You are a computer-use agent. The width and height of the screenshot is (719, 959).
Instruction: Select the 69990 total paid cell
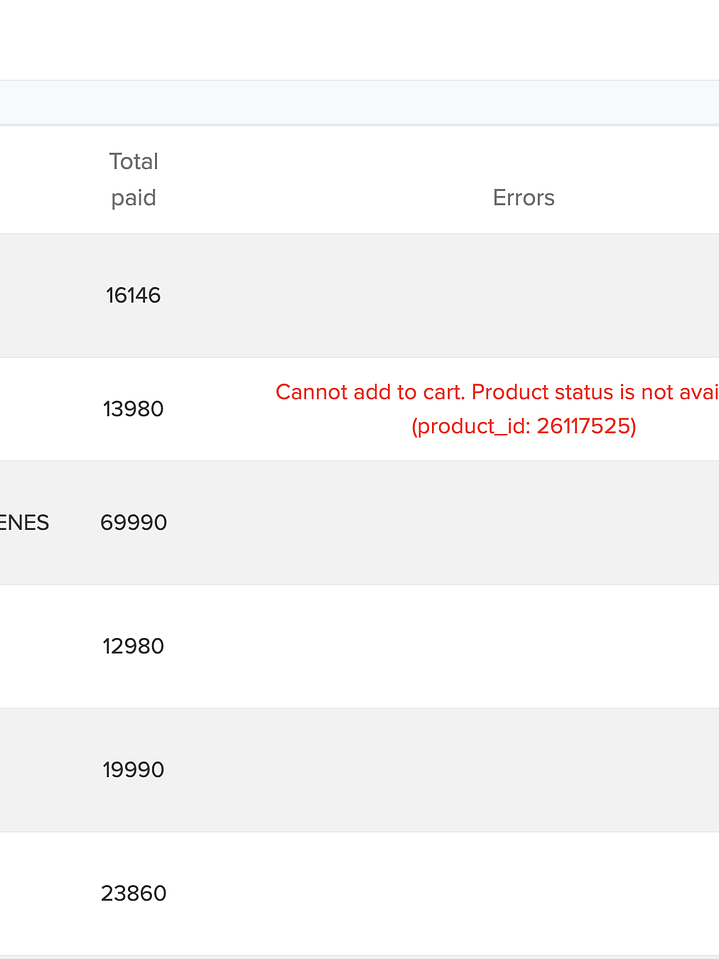tap(134, 523)
